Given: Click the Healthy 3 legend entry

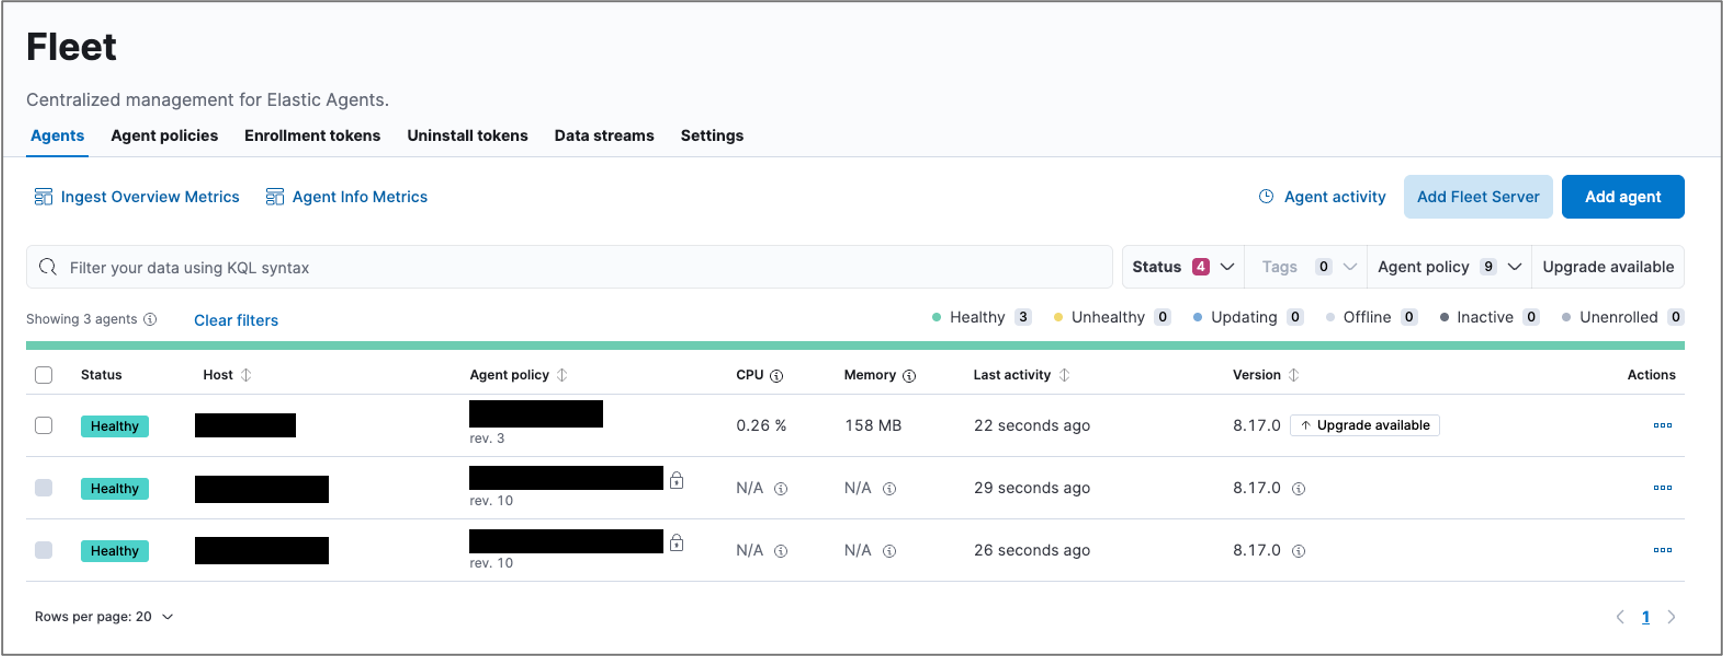Looking at the screenshot, I should (981, 317).
